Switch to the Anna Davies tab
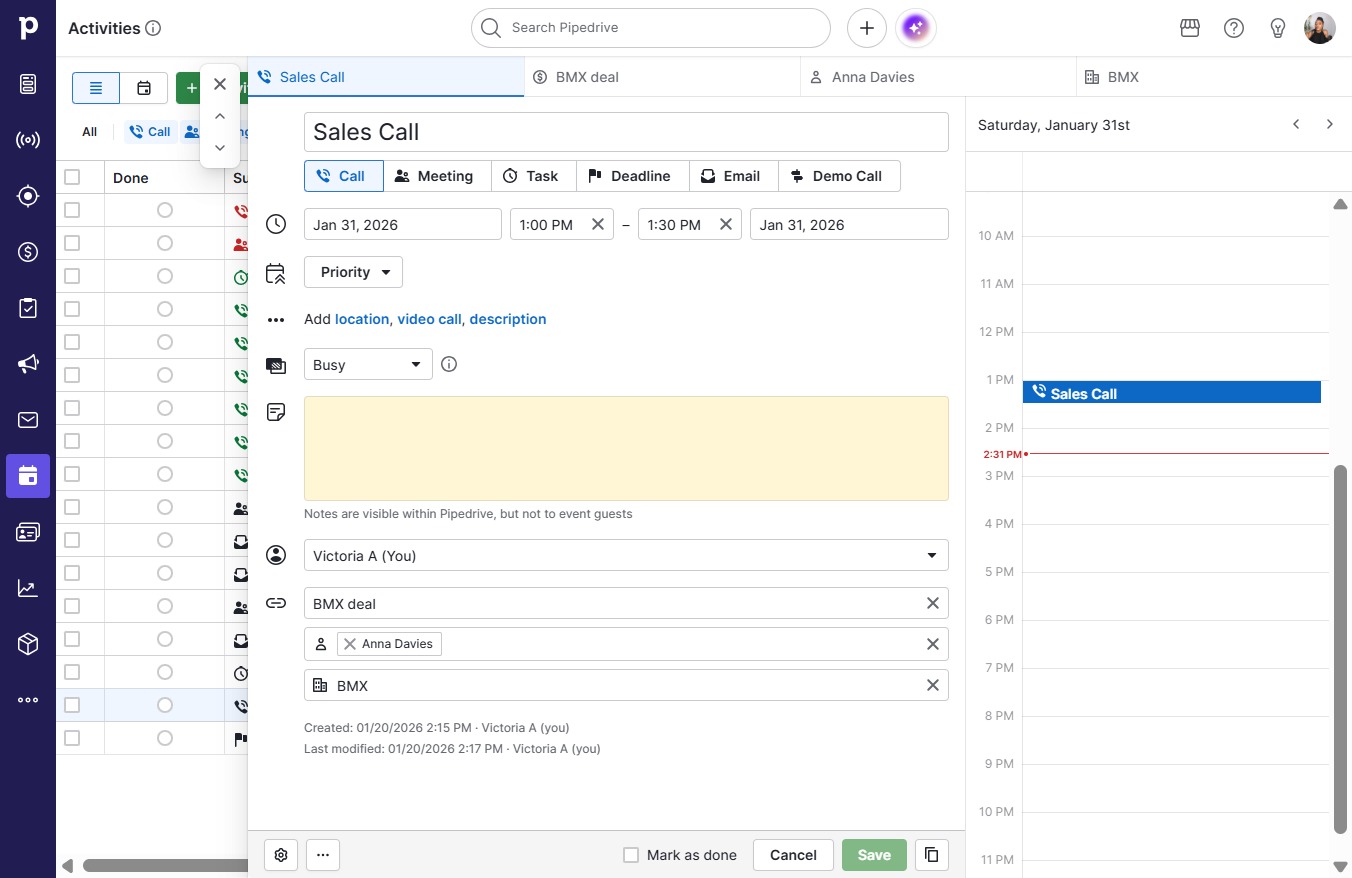Viewport: 1352px width, 878px height. tap(939, 76)
